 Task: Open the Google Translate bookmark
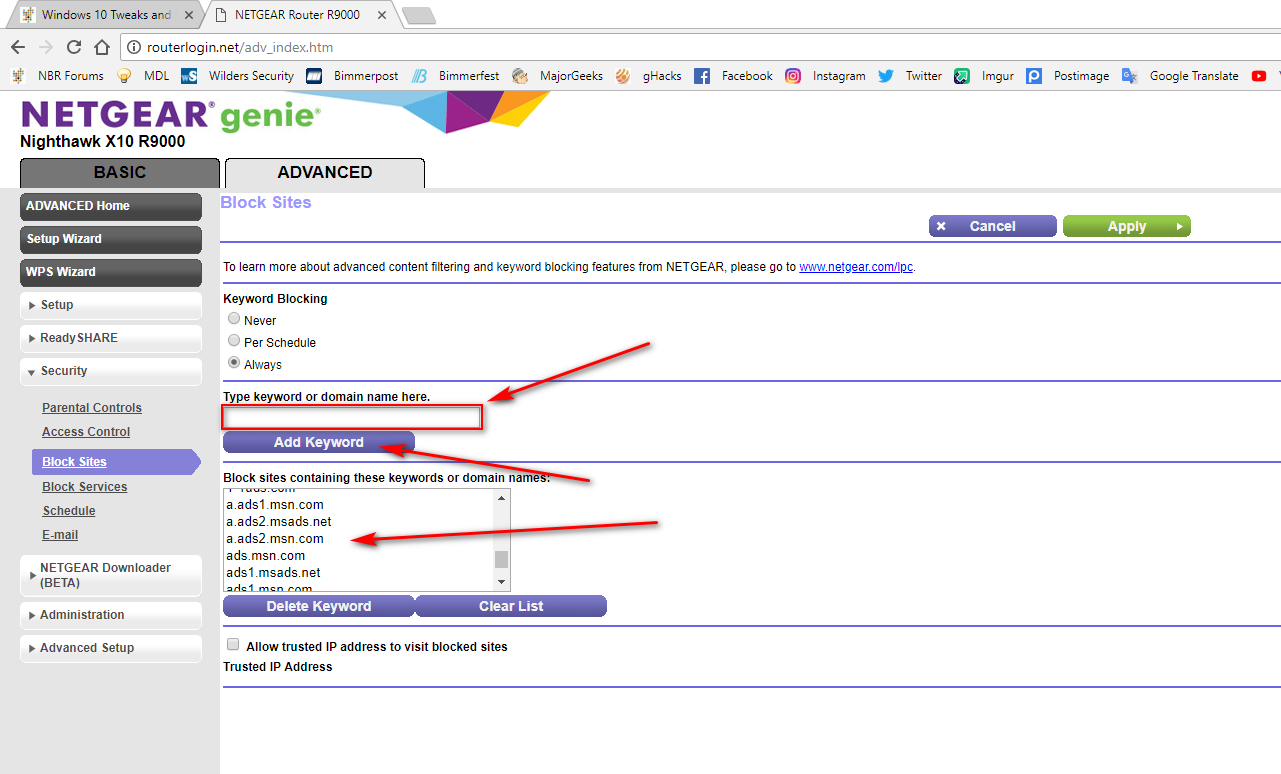1180,76
